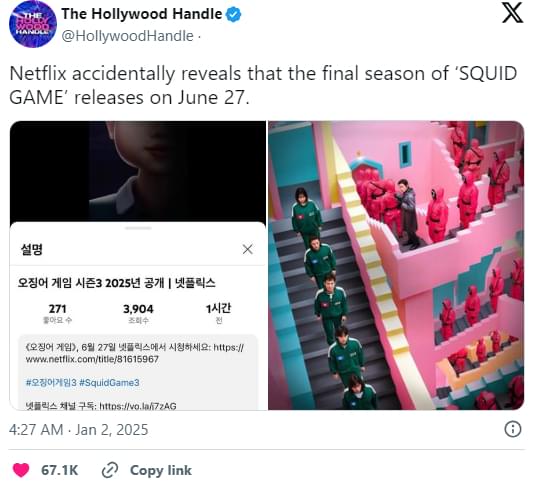
Task: Like the tweet with the heart icon
Action: (21, 470)
